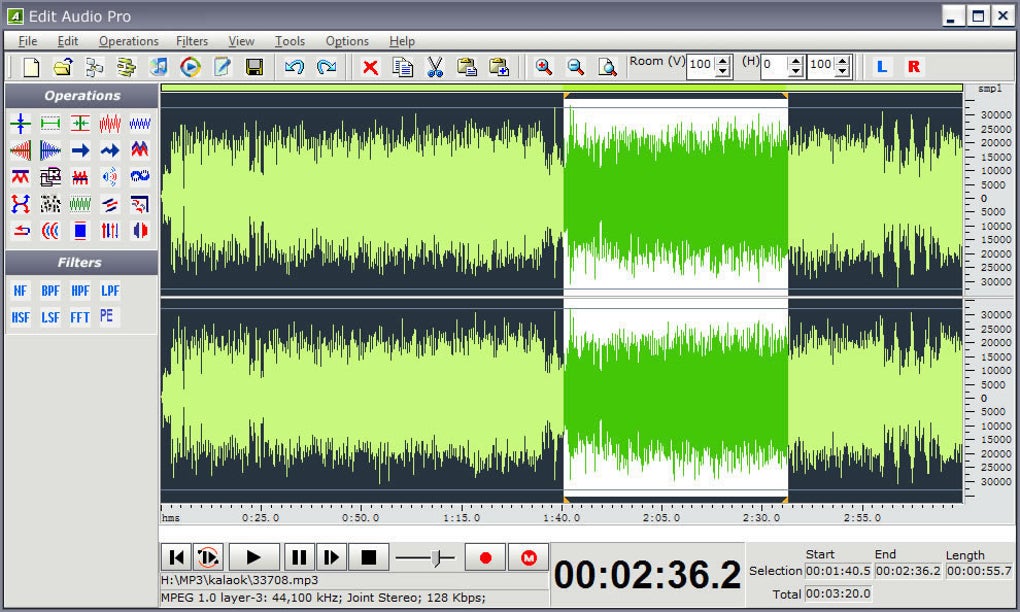
Task: Click the selection Start time field
Action: coord(839,570)
